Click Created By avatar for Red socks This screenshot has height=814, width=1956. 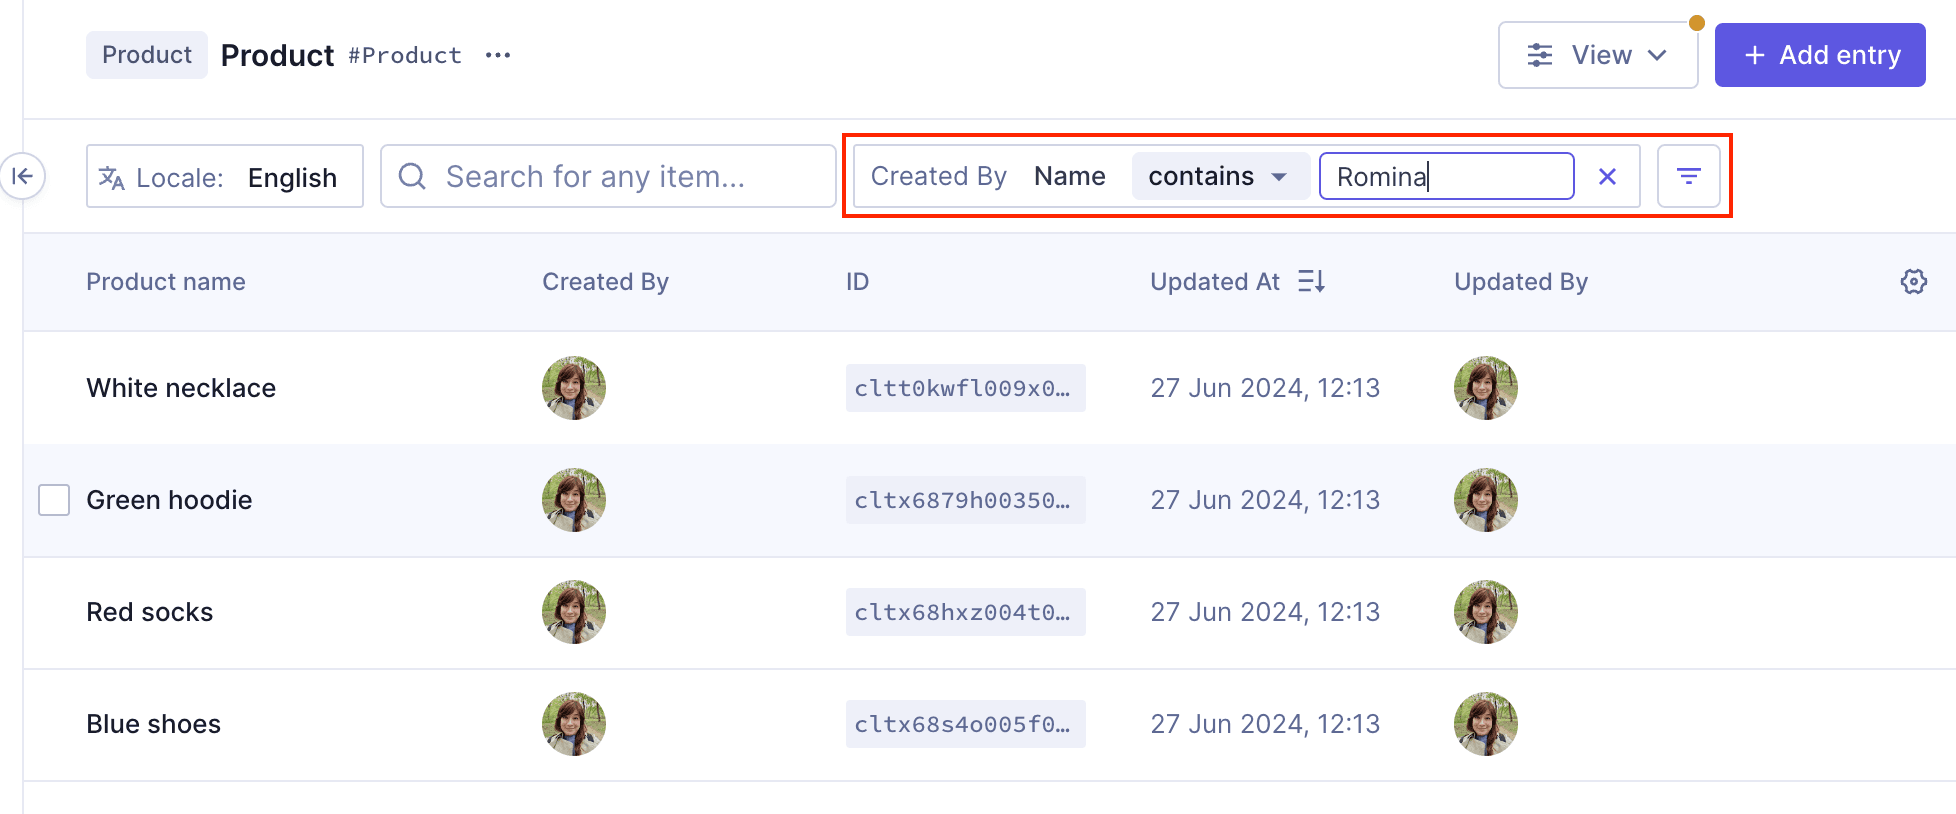(574, 612)
